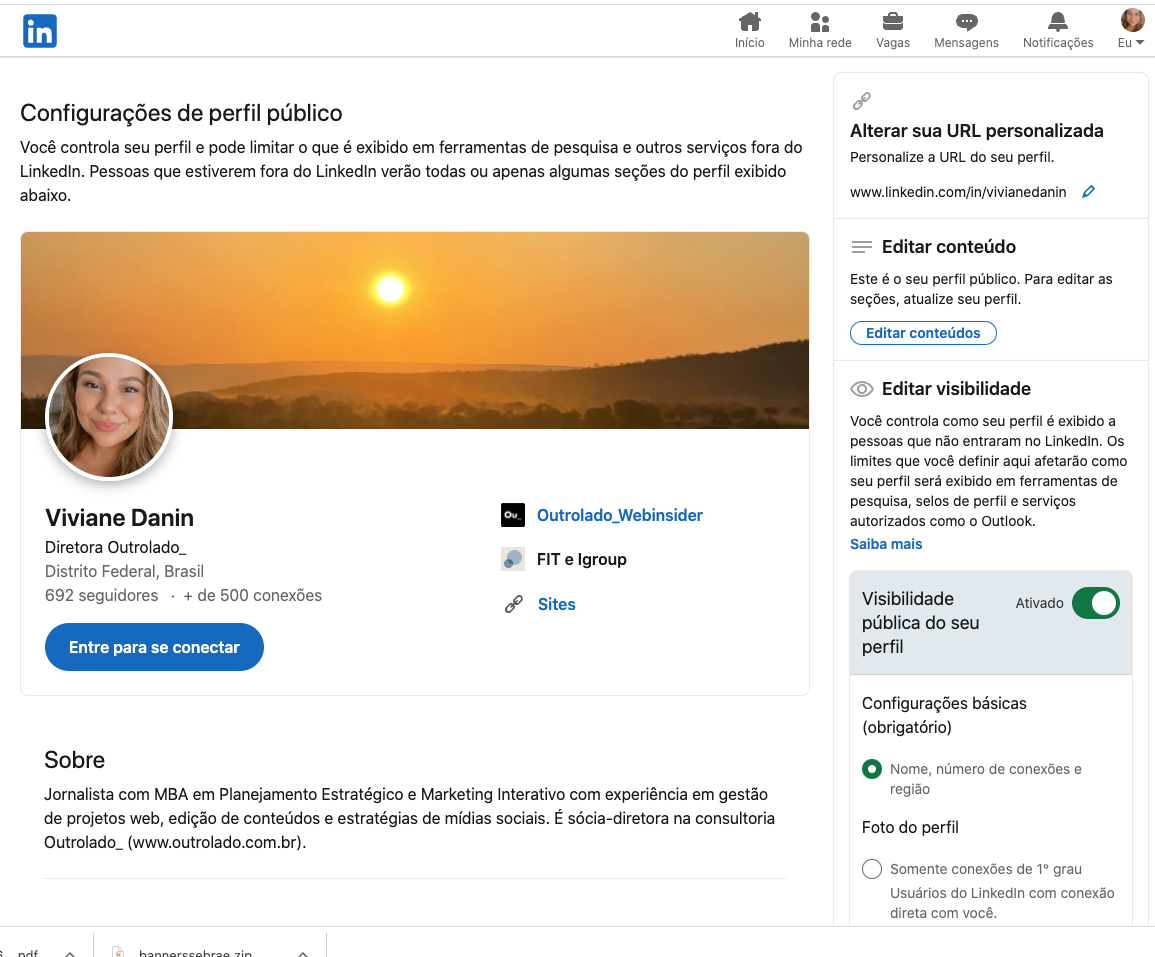1155x957 pixels.
Task: Expand the pdf download options chevron
Action: pos(70,951)
